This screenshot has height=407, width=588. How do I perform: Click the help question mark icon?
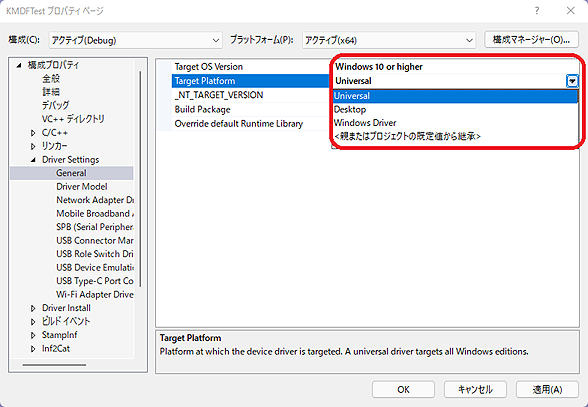coord(537,11)
